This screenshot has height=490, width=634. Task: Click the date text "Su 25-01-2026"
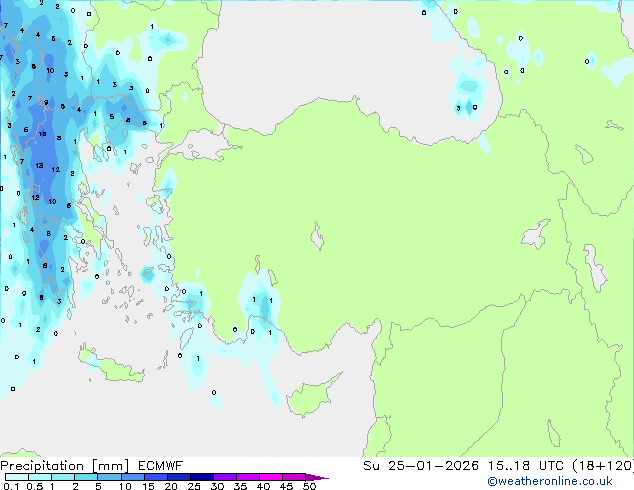pyautogui.click(x=421, y=466)
